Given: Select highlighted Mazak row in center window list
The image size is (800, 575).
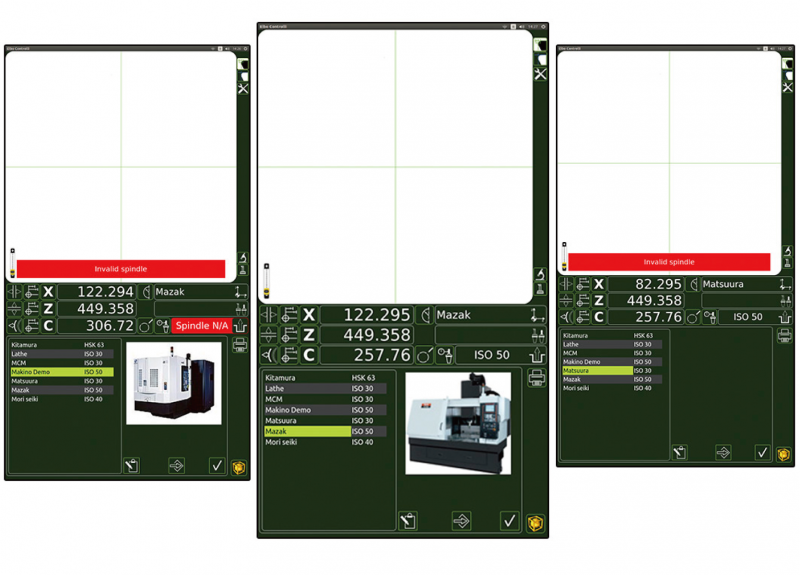Looking at the screenshot, I should point(325,432).
